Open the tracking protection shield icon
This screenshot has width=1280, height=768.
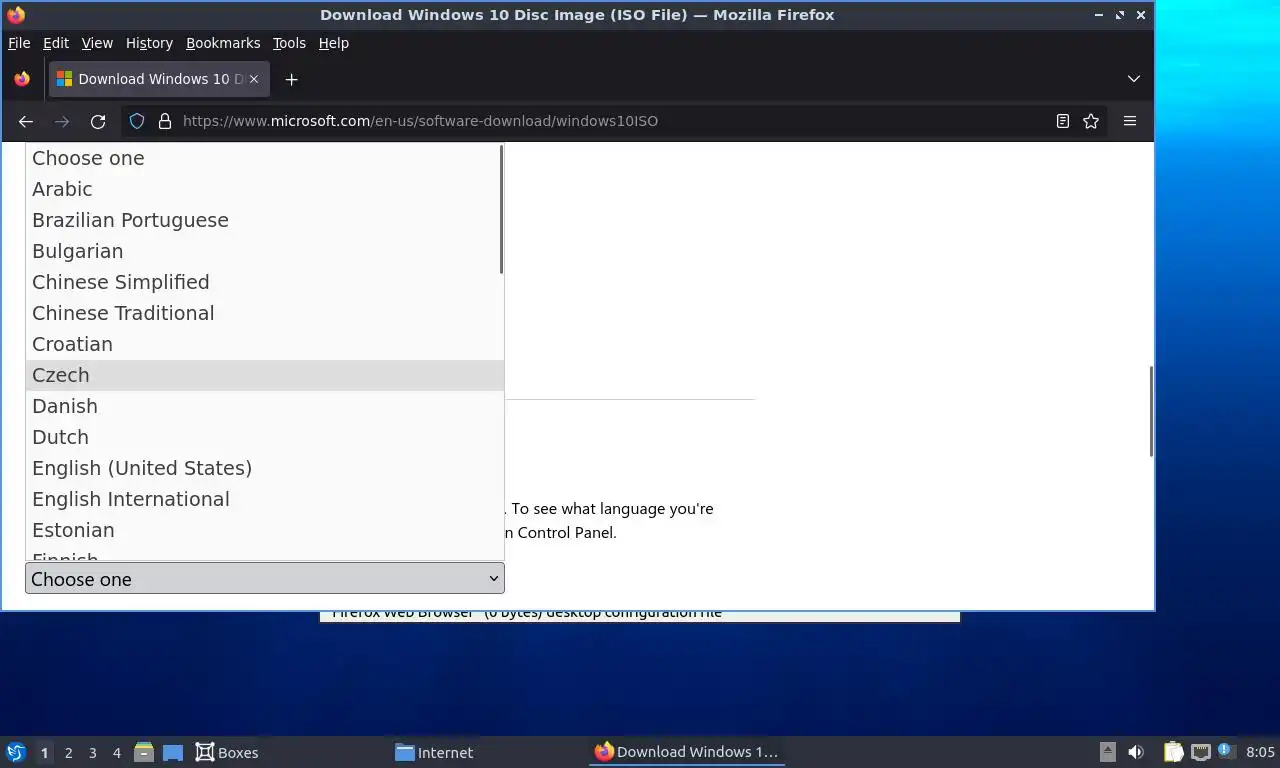coord(137,121)
